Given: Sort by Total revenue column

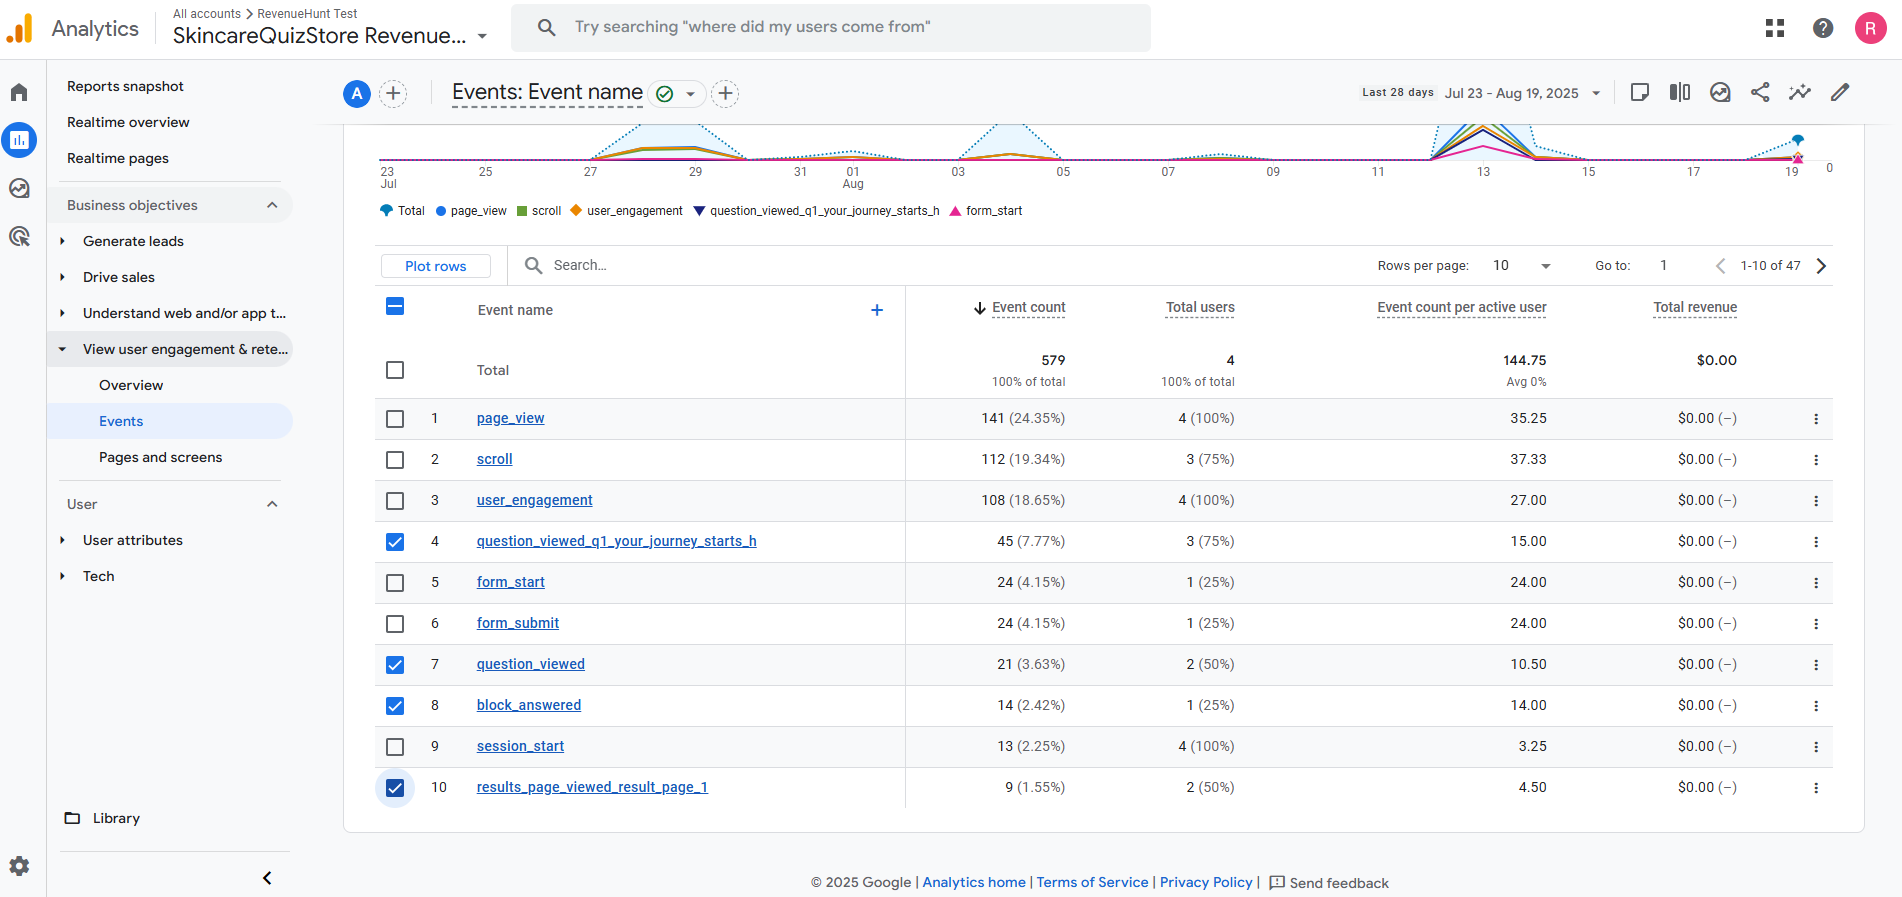Looking at the screenshot, I should tap(1695, 308).
